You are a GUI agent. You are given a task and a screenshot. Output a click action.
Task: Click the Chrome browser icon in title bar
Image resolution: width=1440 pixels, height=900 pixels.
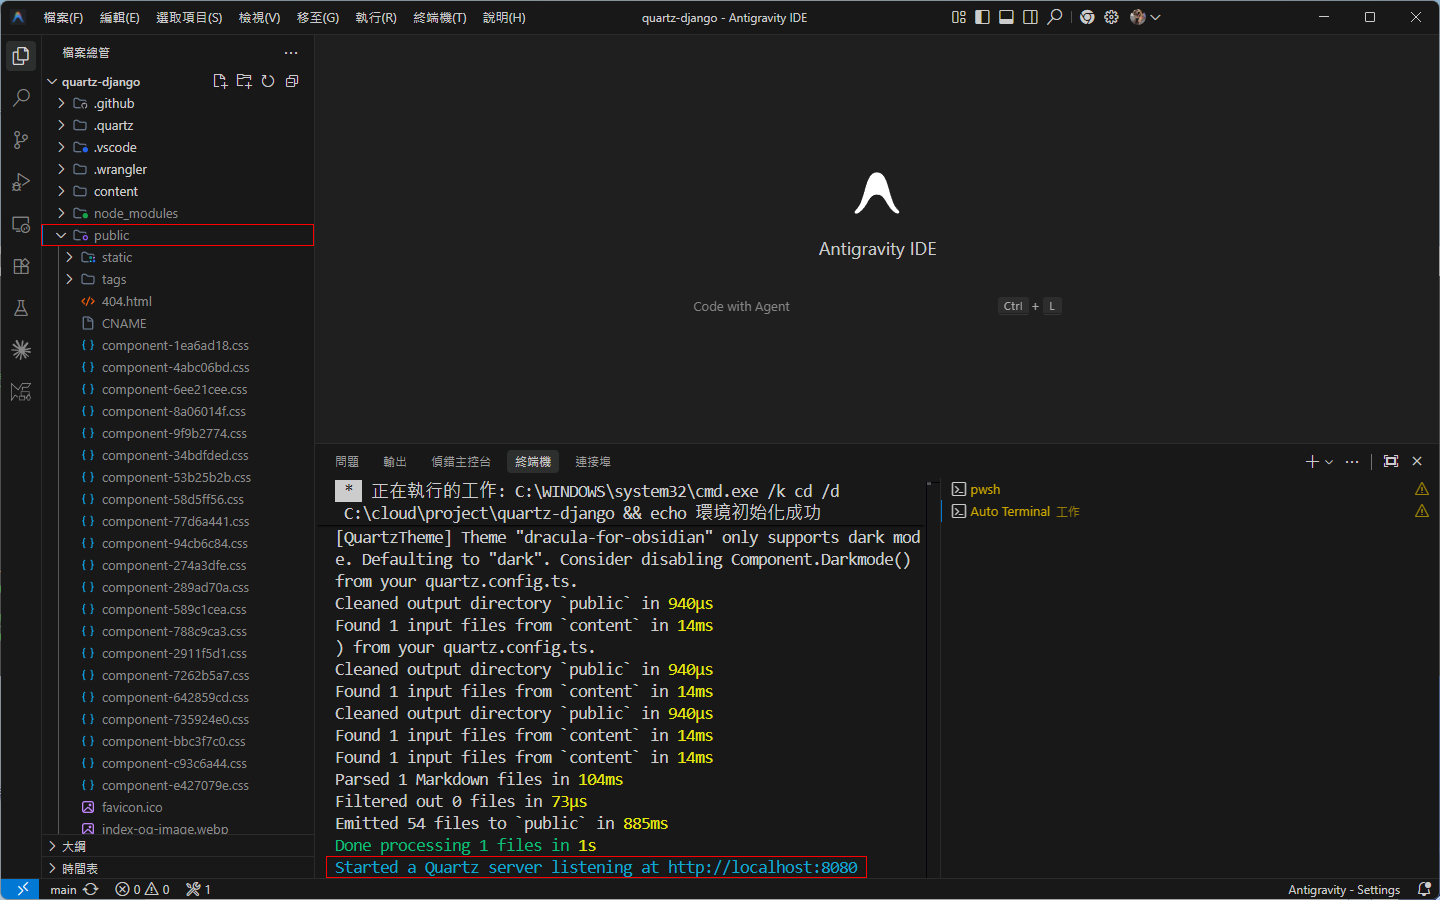point(1087,17)
